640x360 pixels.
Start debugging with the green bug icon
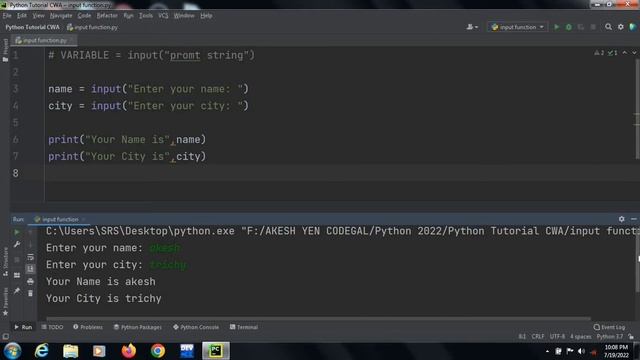[x=569, y=27]
